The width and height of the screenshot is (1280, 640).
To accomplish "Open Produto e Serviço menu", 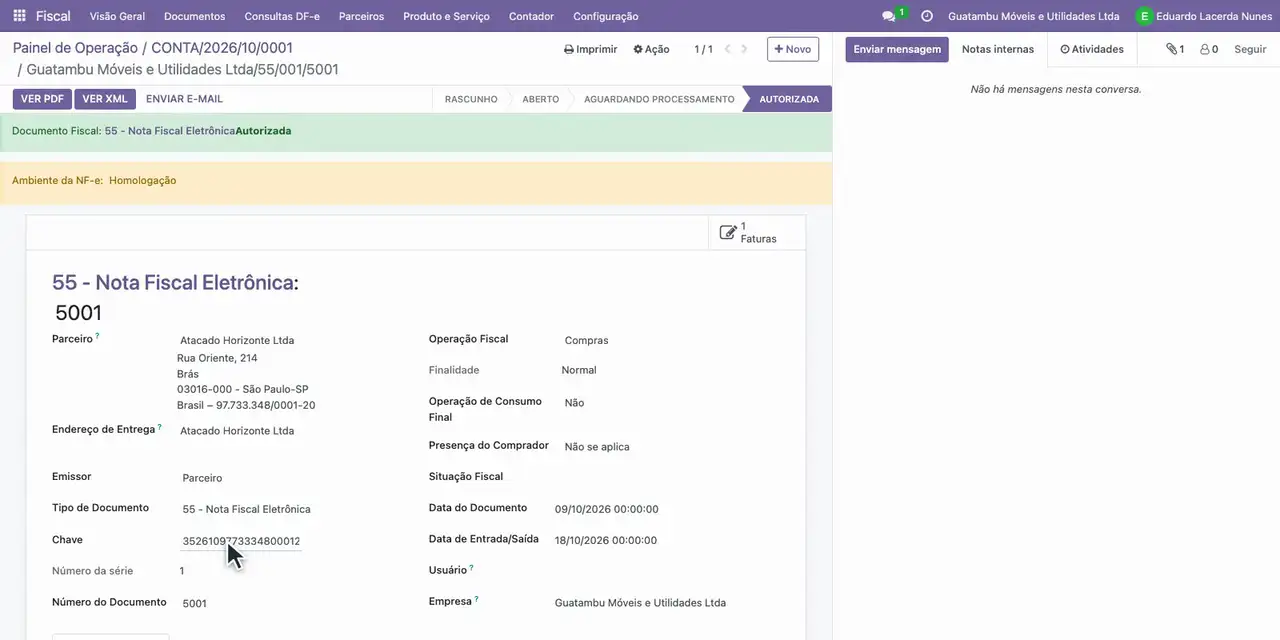I will point(446,16).
